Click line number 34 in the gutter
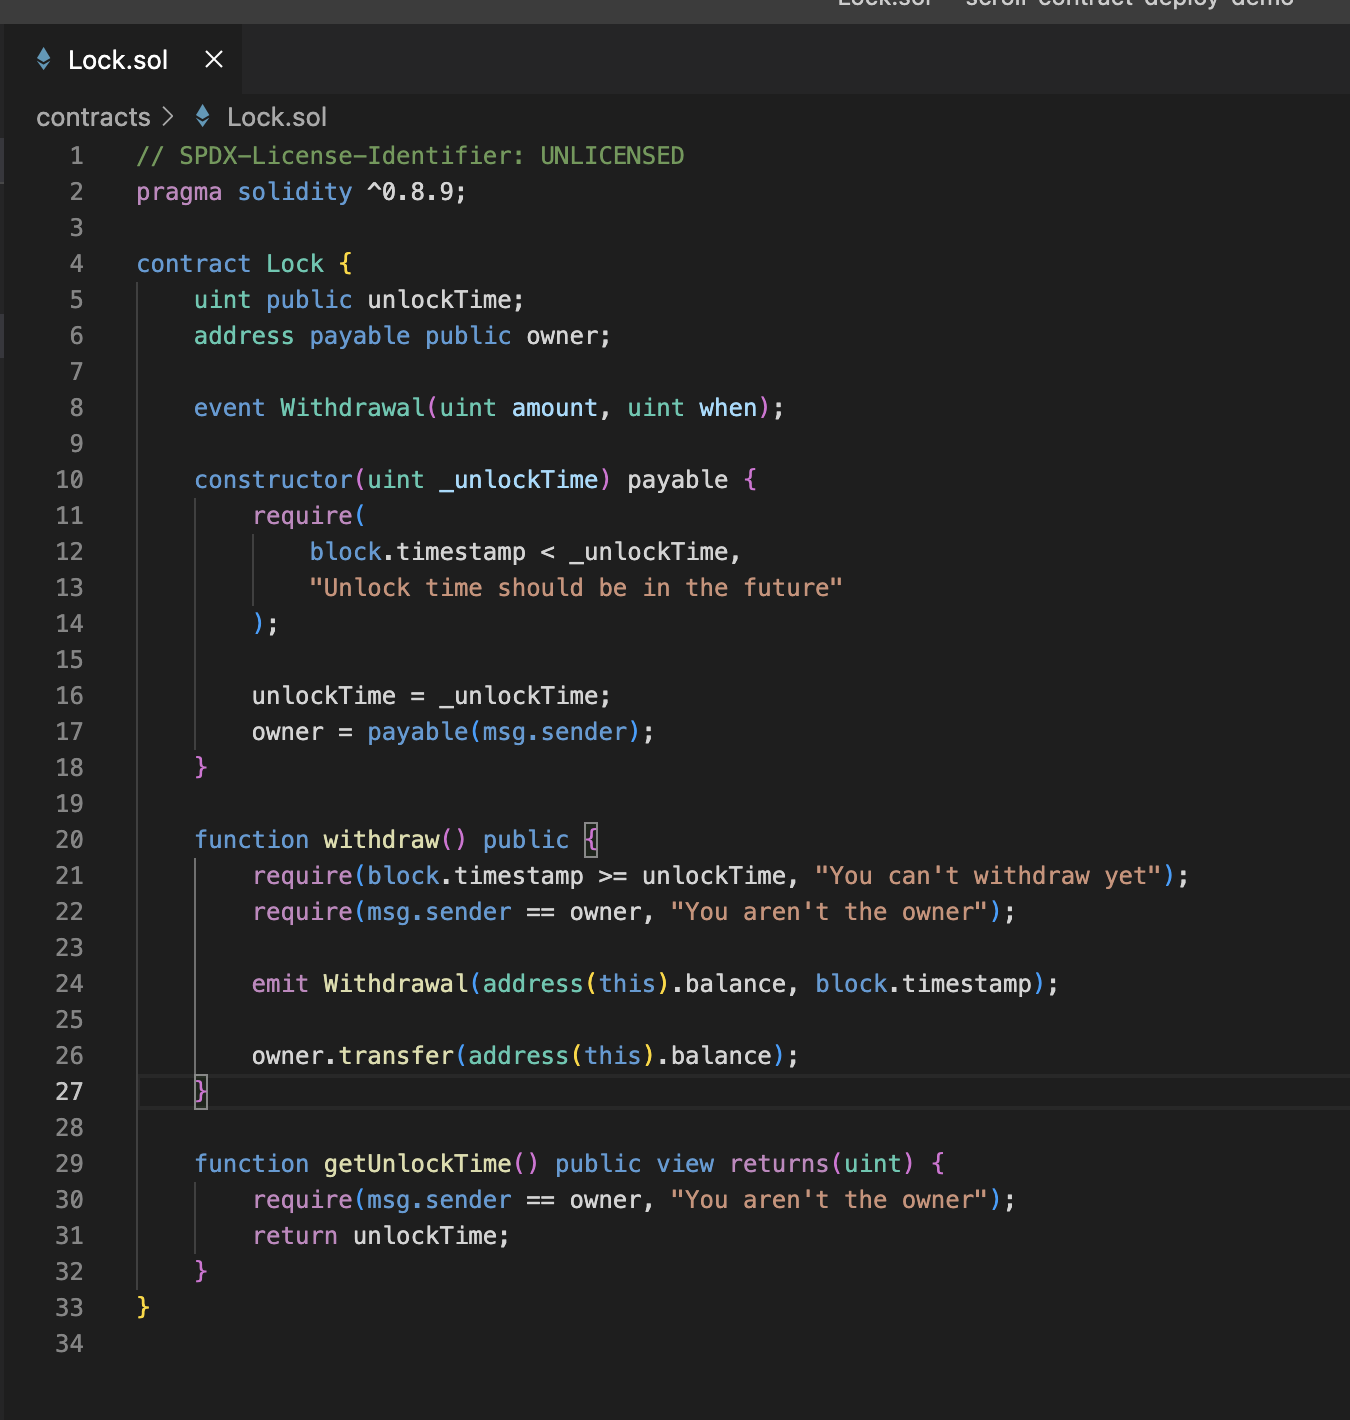The image size is (1350, 1420). (69, 1344)
